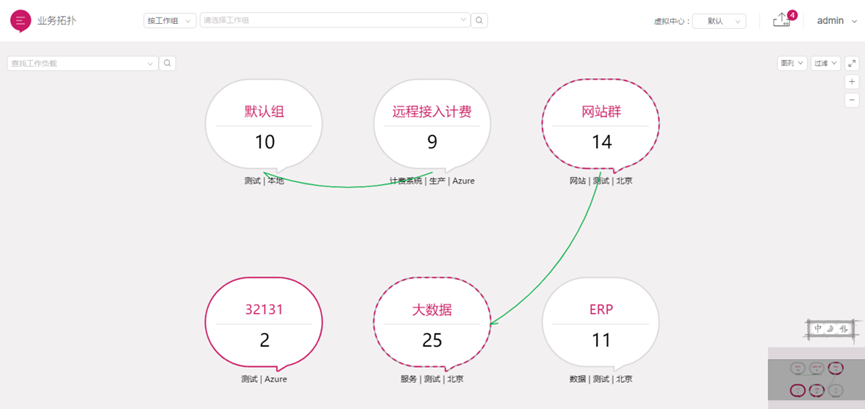The image size is (865, 409).
Task: Open the hamburger main menu icon
Action: [20, 20]
